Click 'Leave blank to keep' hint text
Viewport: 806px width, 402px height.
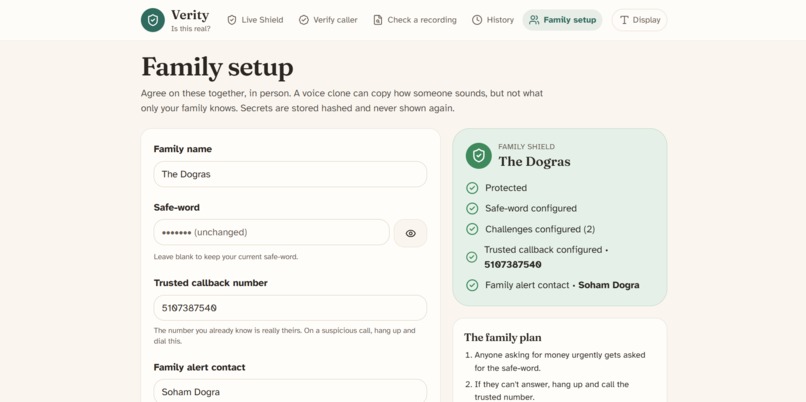(x=226, y=257)
